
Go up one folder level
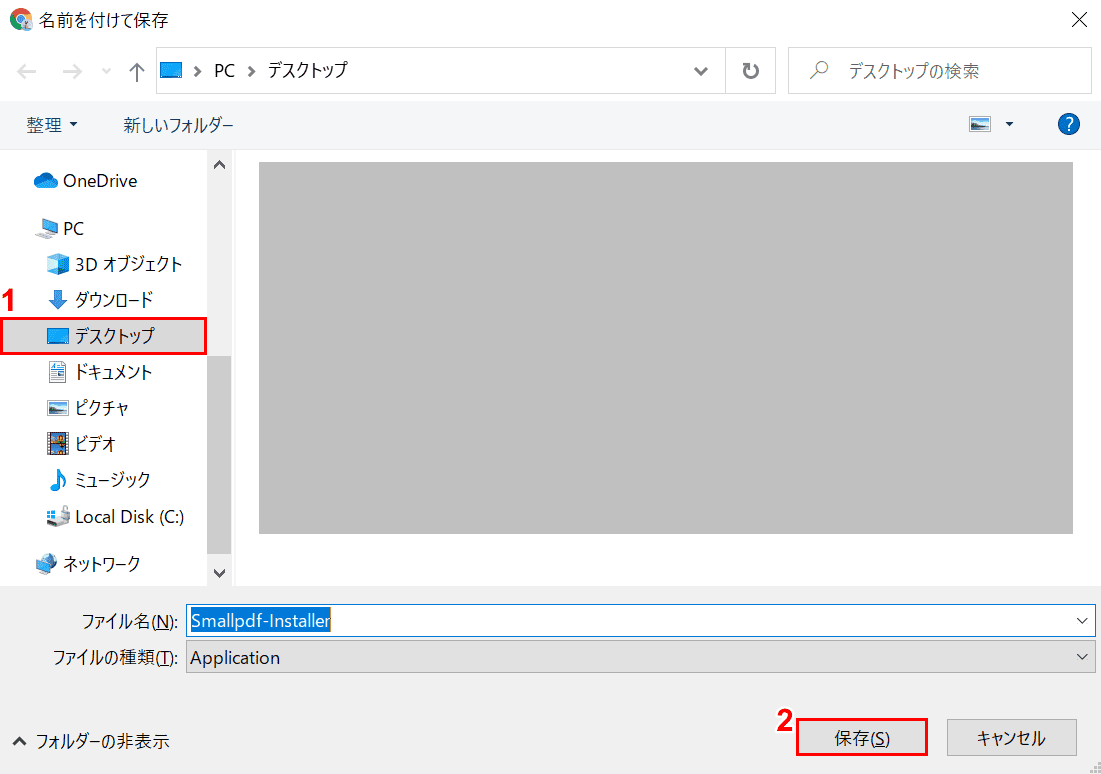[136, 71]
